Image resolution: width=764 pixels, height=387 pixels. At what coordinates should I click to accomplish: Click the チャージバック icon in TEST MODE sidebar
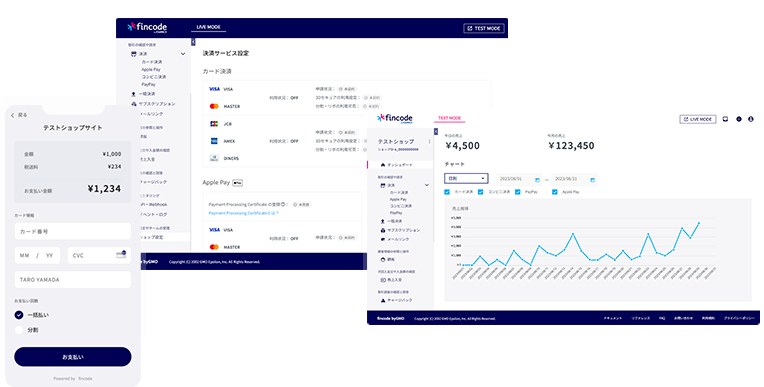tap(383, 300)
